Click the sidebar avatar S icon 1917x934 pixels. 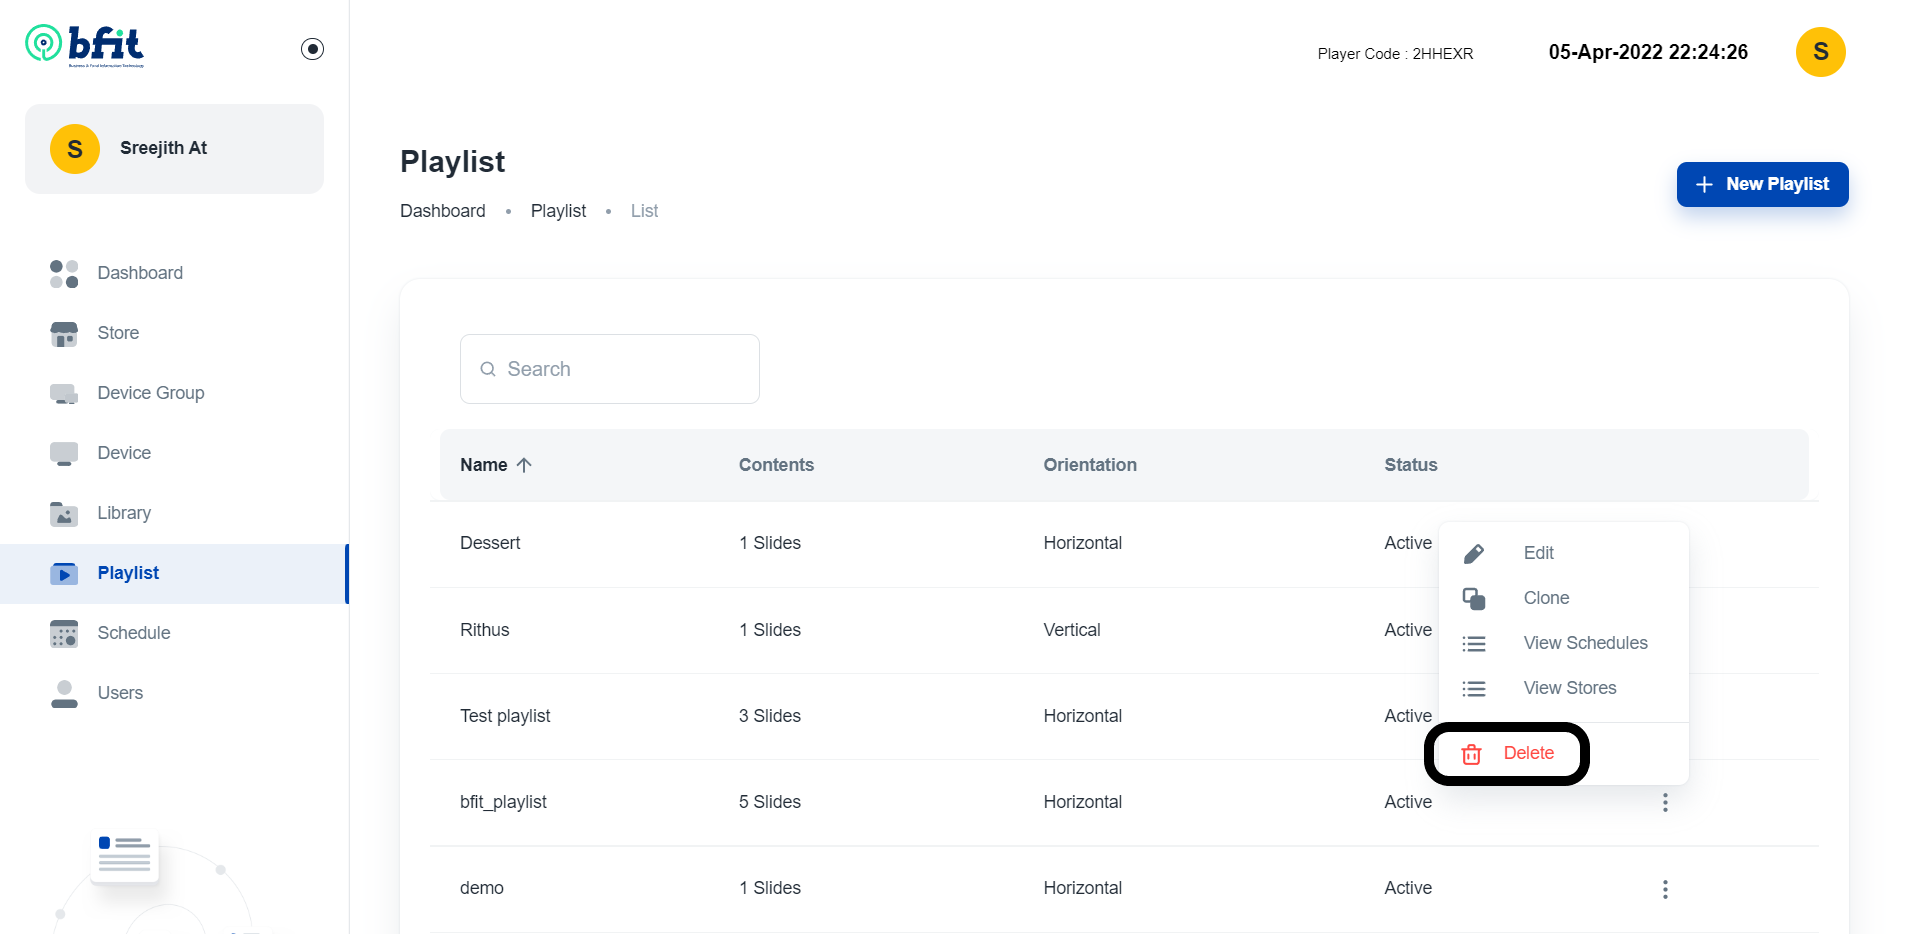click(75, 149)
